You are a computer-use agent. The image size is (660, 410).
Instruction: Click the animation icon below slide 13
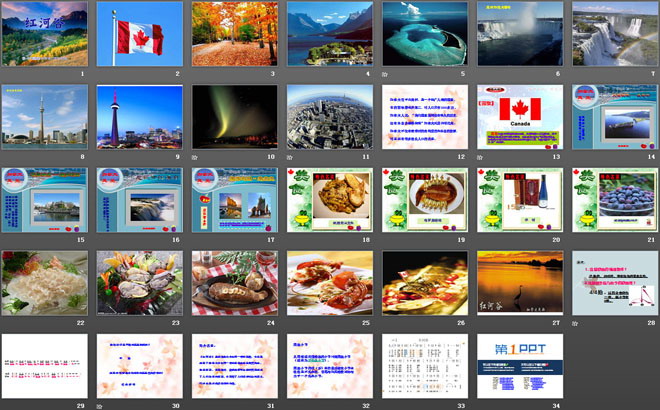480,159
